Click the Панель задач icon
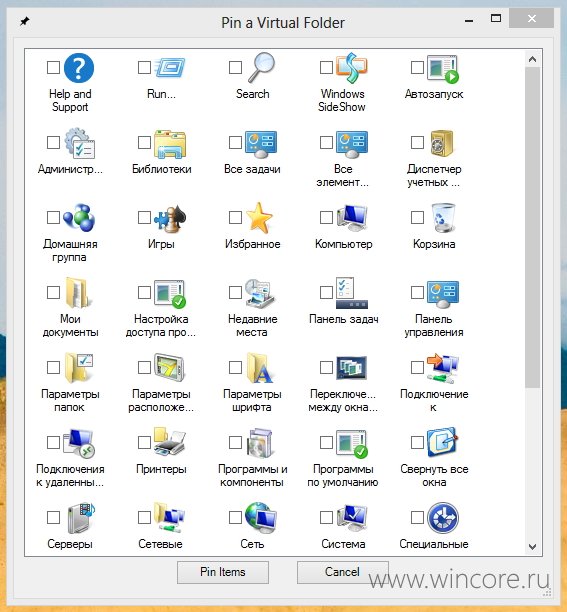Viewport: 567px width, 612px height. (352, 293)
